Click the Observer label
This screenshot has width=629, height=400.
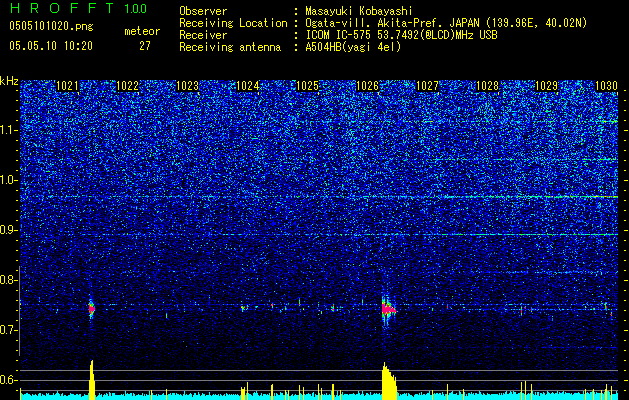(203, 11)
